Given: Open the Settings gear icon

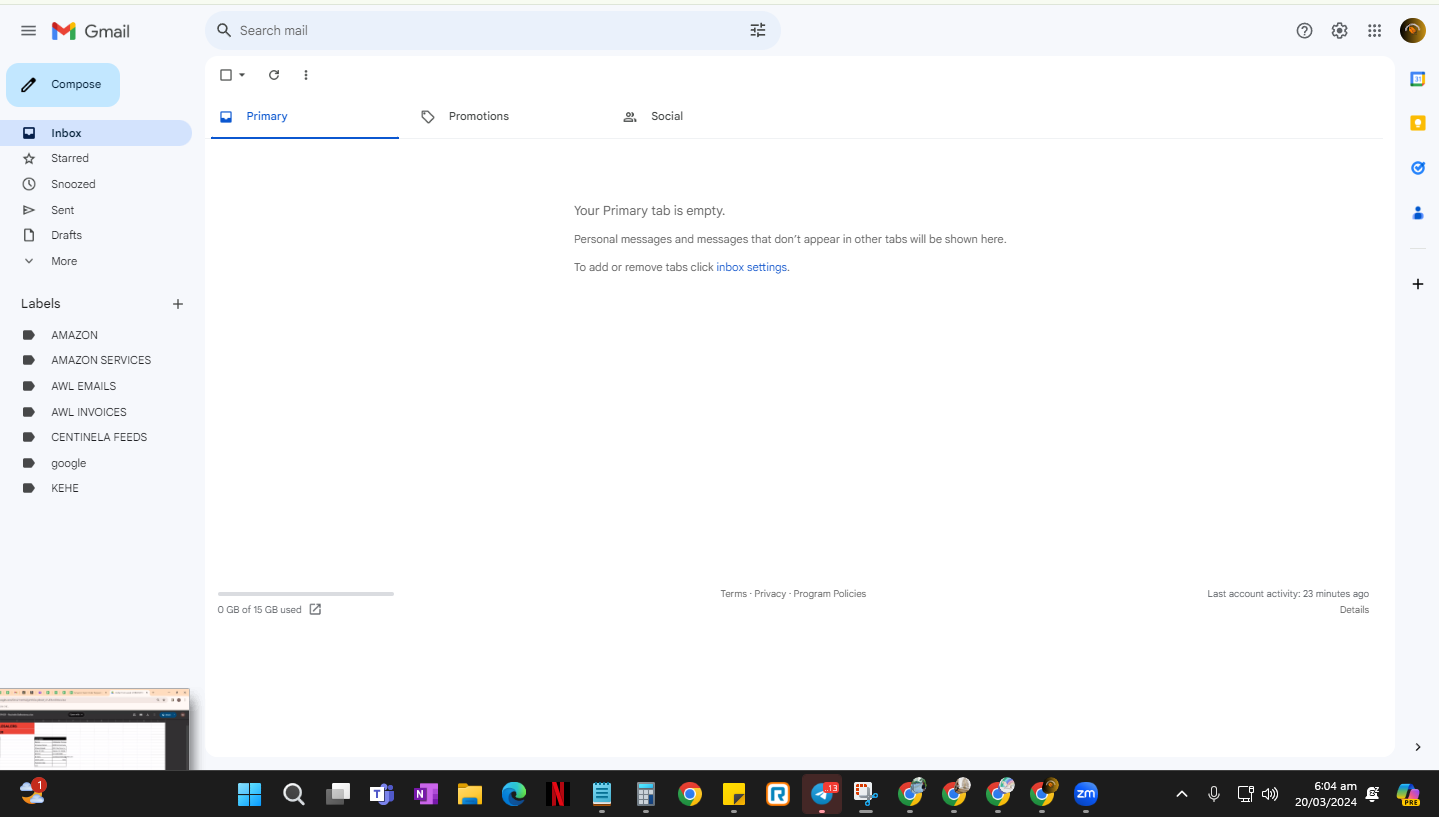Looking at the screenshot, I should tap(1340, 31).
